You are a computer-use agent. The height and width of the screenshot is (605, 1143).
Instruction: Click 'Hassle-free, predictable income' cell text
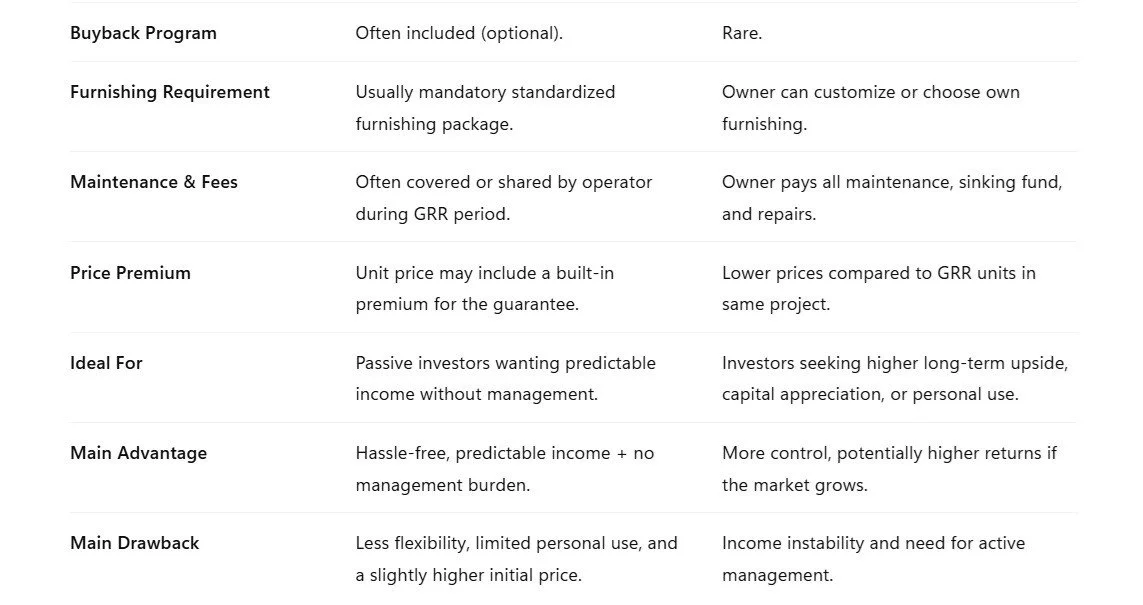pyautogui.click(x=504, y=453)
